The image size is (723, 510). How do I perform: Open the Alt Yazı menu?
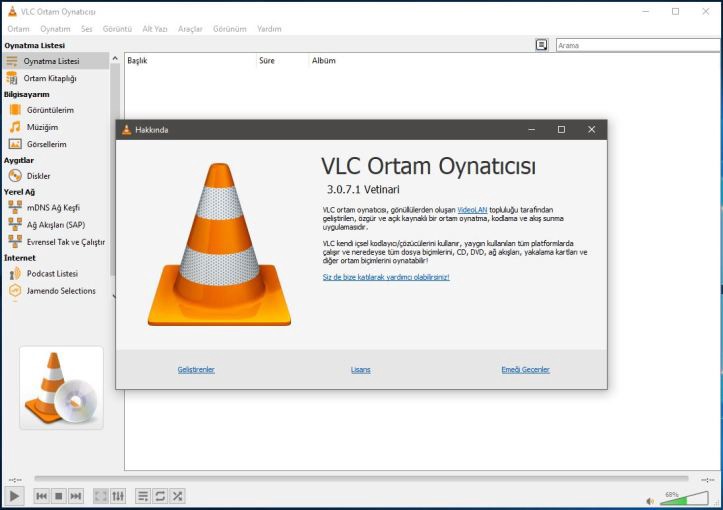pos(154,29)
